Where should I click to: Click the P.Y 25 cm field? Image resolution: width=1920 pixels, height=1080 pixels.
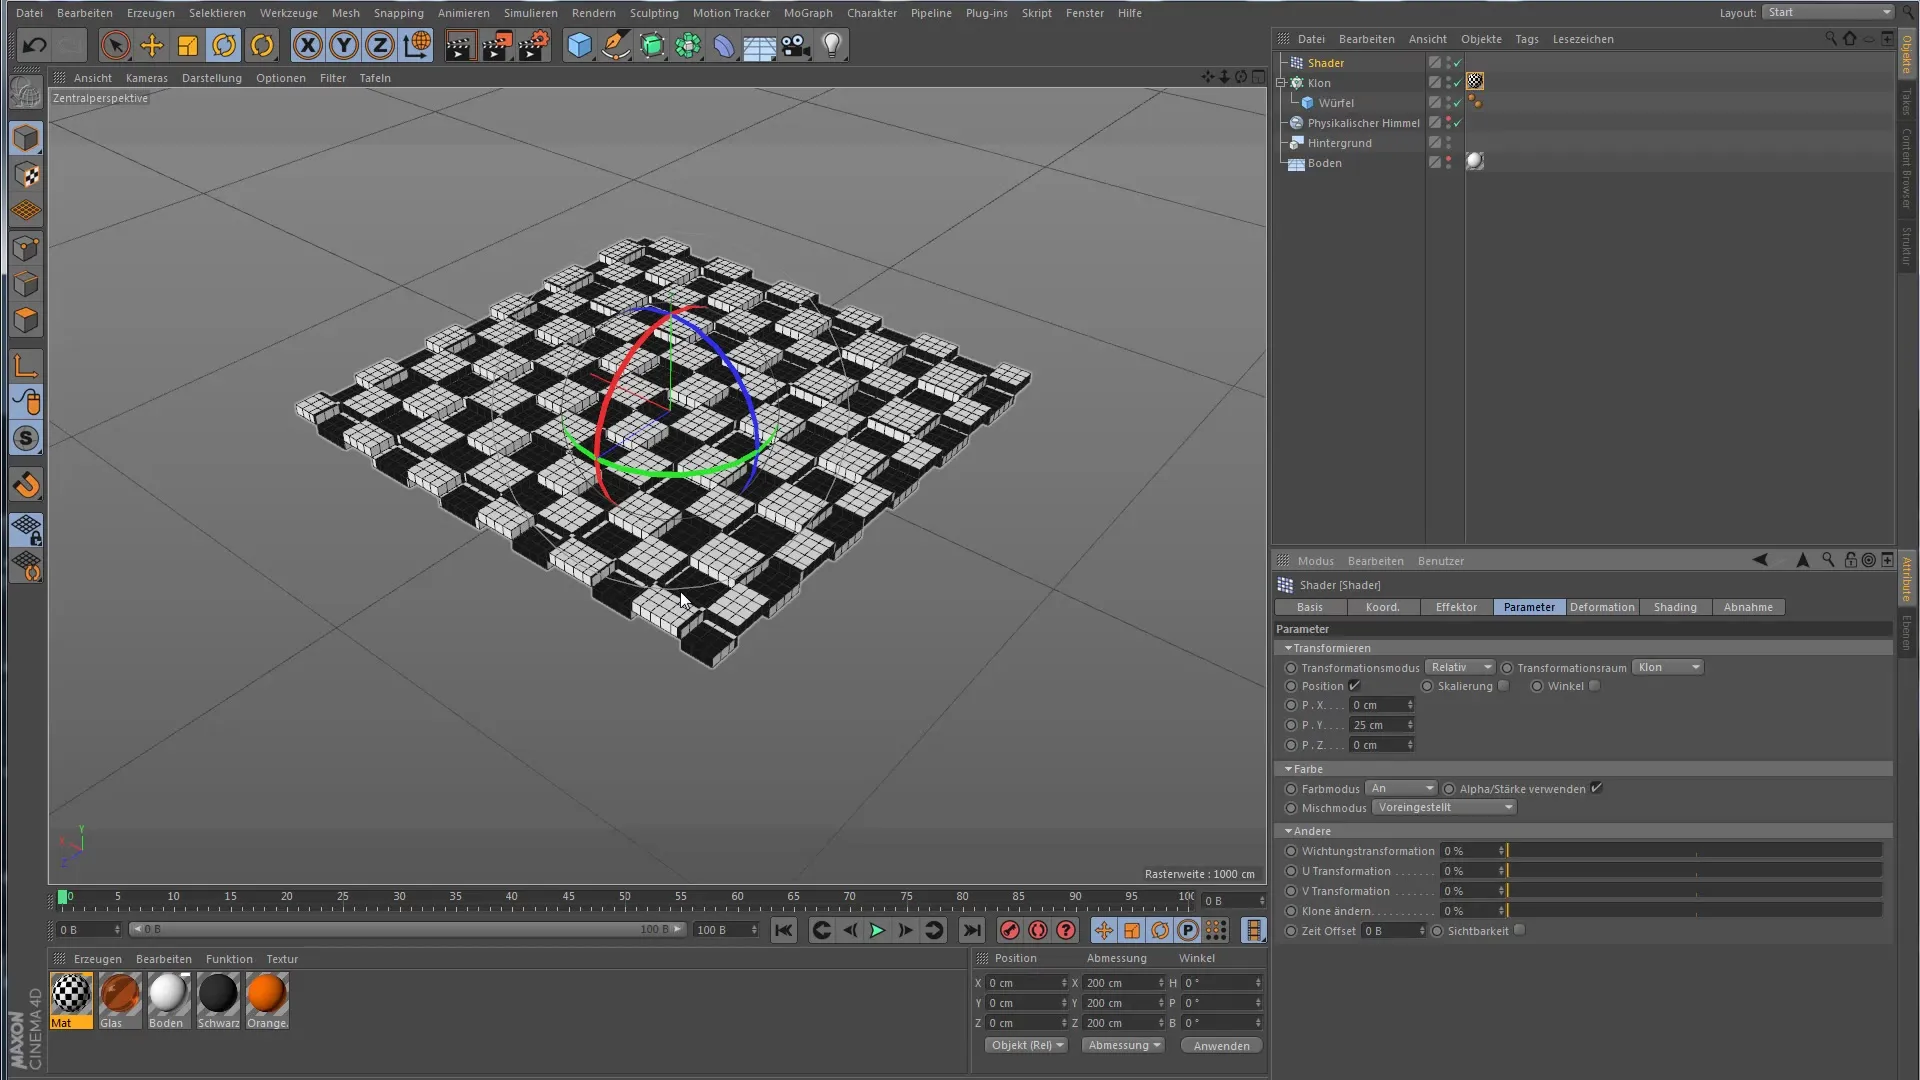pos(1382,725)
